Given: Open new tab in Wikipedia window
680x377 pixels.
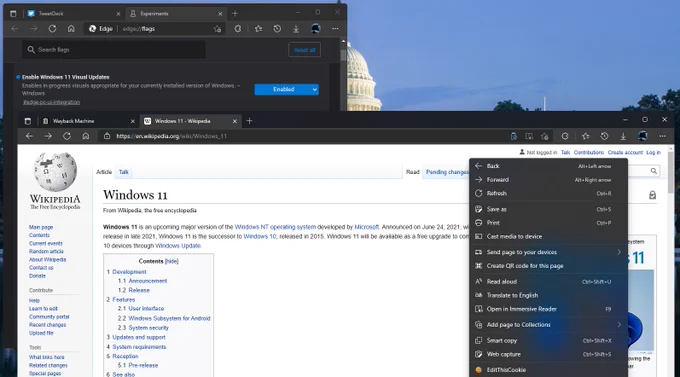Looking at the screenshot, I should pos(249,121).
